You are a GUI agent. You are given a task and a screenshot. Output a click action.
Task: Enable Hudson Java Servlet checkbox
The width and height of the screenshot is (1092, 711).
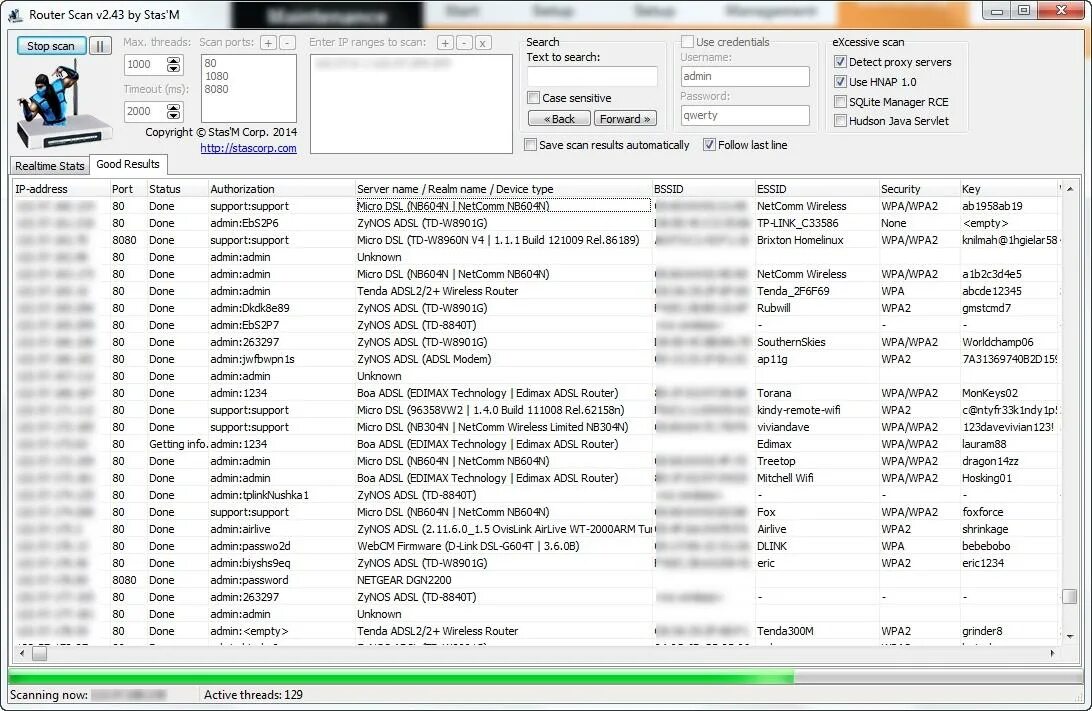coord(841,121)
